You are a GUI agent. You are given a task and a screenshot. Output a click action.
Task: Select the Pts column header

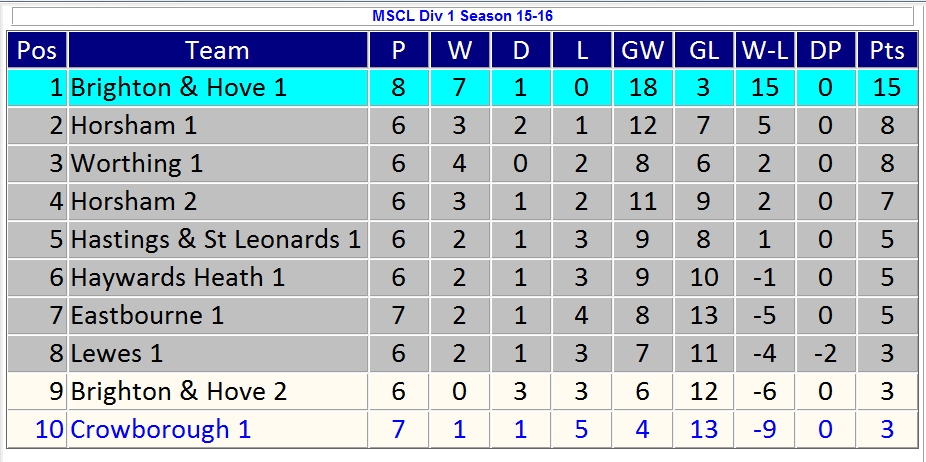point(887,50)
